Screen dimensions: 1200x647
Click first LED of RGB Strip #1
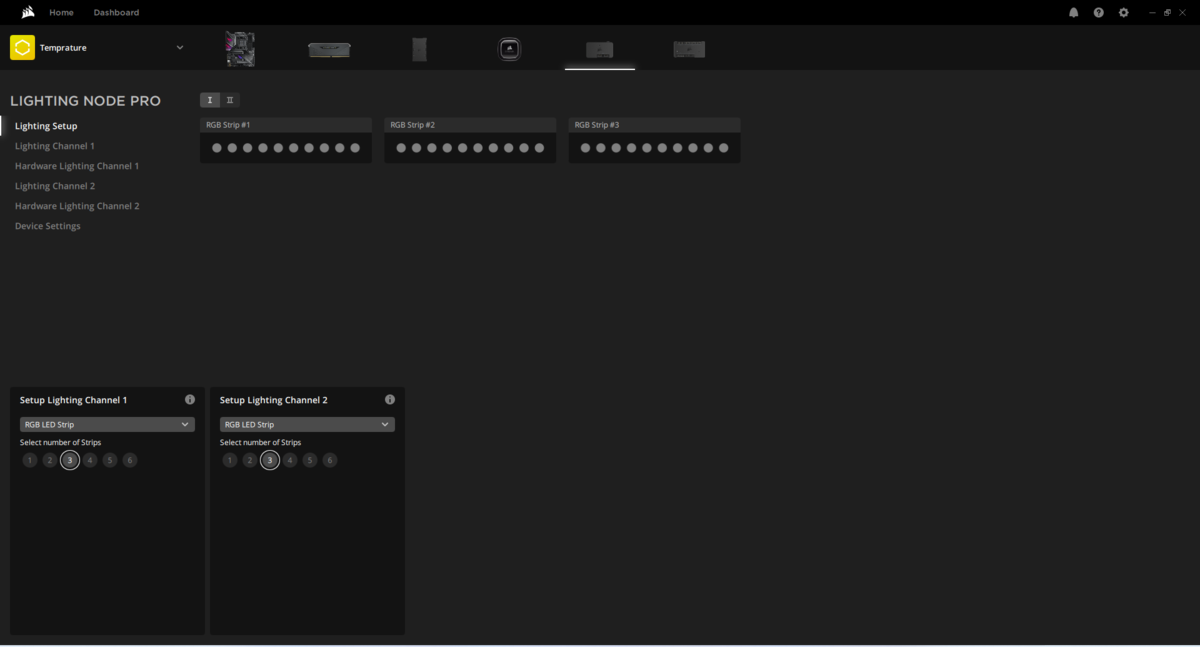click(x=217, y=148)
